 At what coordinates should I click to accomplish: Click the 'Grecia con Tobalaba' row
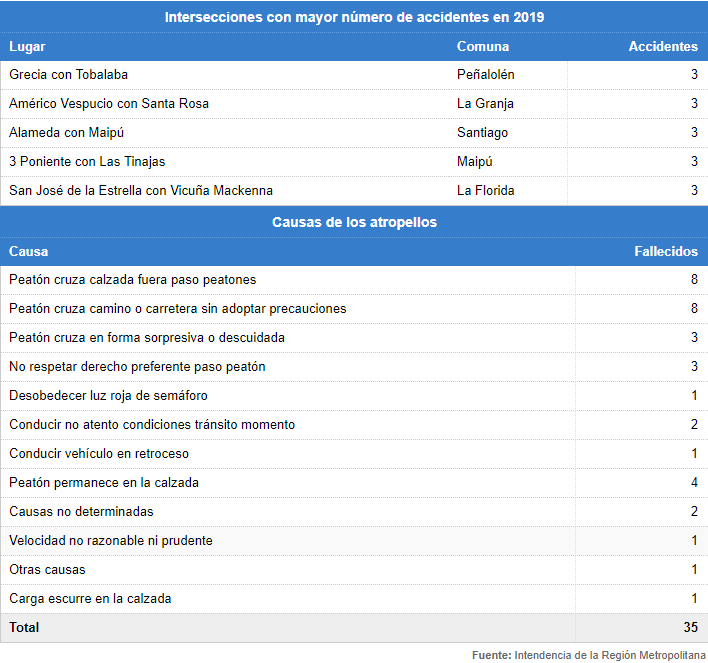69,75
